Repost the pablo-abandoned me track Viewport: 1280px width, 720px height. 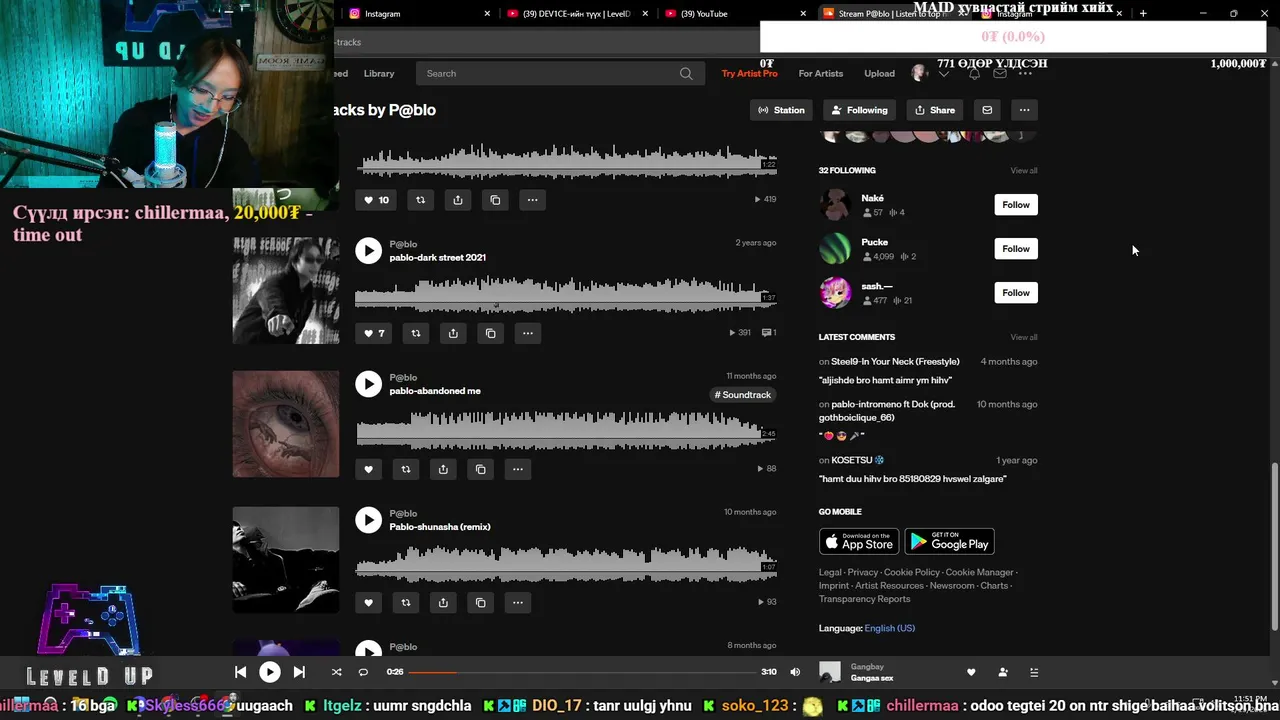pos(405,469)
